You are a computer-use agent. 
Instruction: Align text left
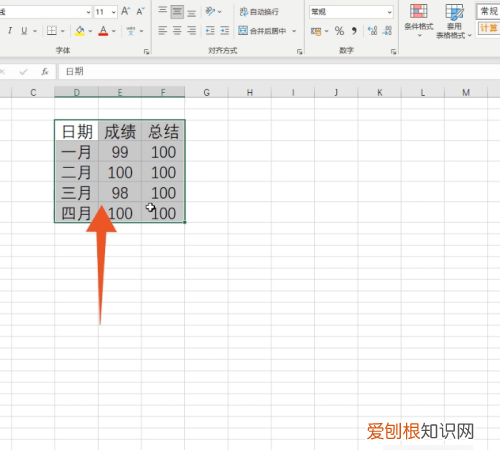click(162, 31)
